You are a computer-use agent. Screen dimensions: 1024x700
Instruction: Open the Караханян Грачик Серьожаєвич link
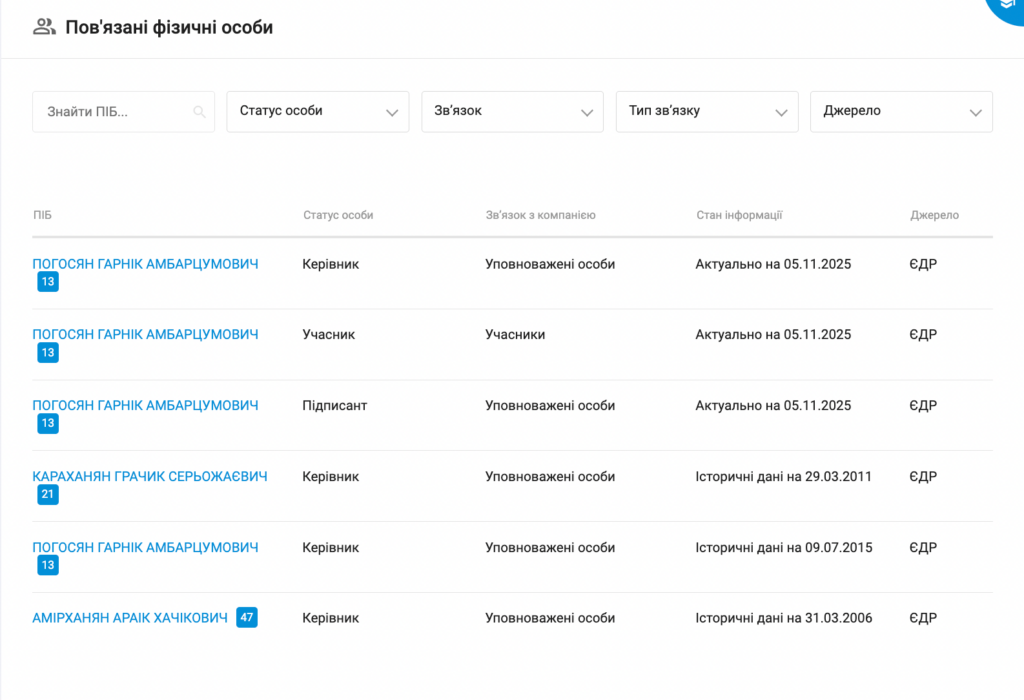(150, 477)
